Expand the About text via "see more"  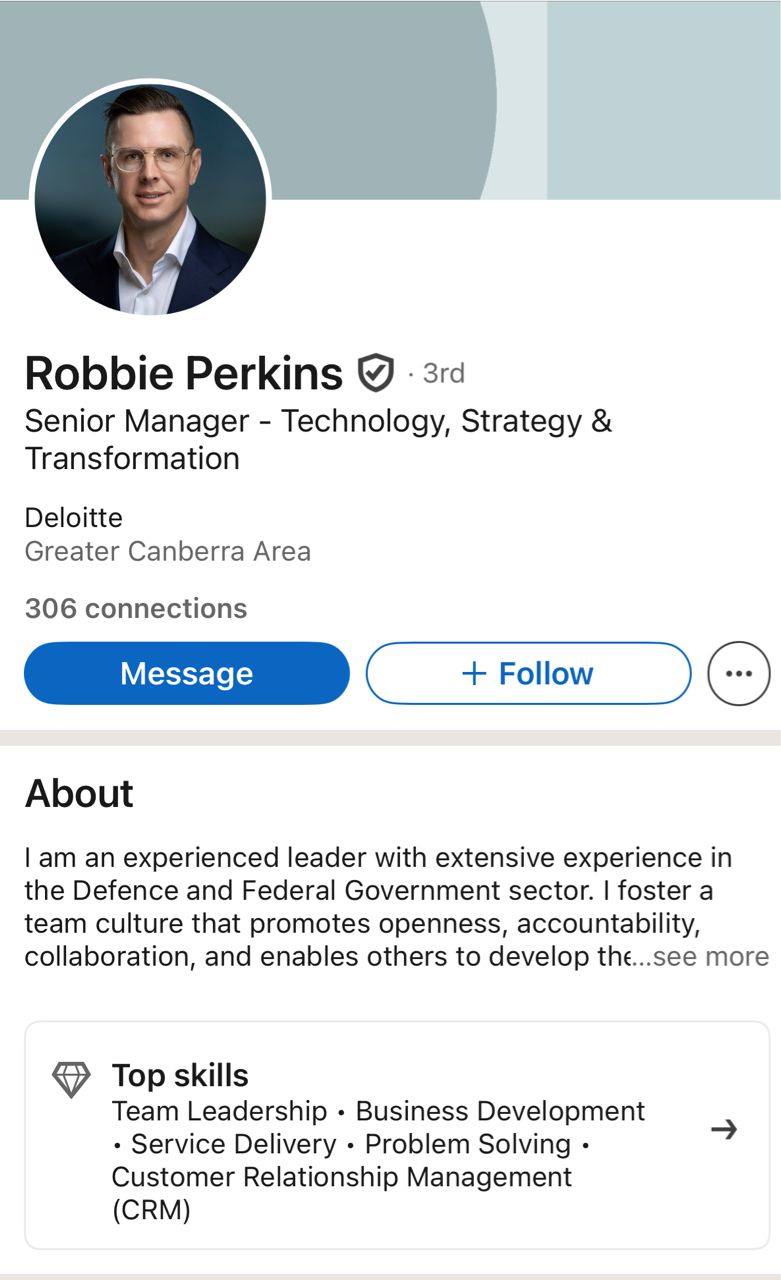pyautogui.click(x=708, y=957)
